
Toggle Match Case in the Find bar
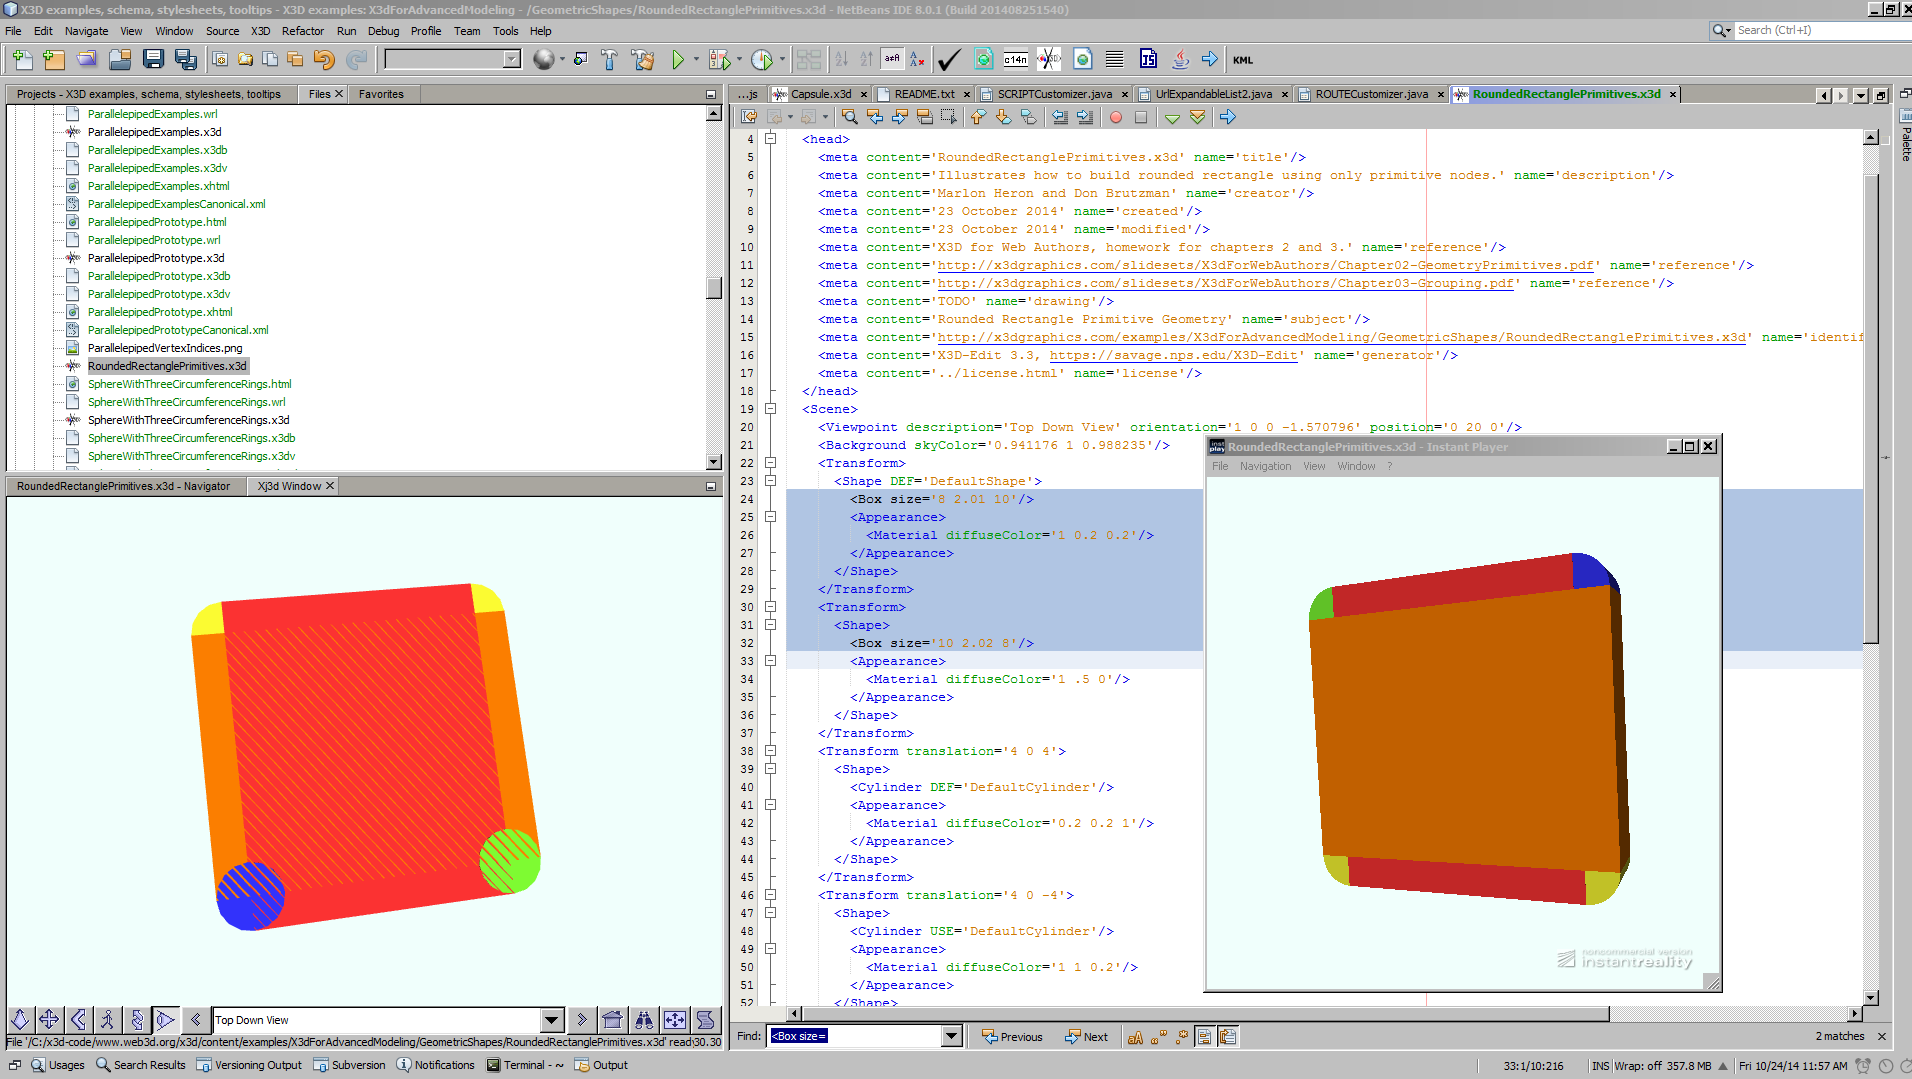(1135, 1037)
